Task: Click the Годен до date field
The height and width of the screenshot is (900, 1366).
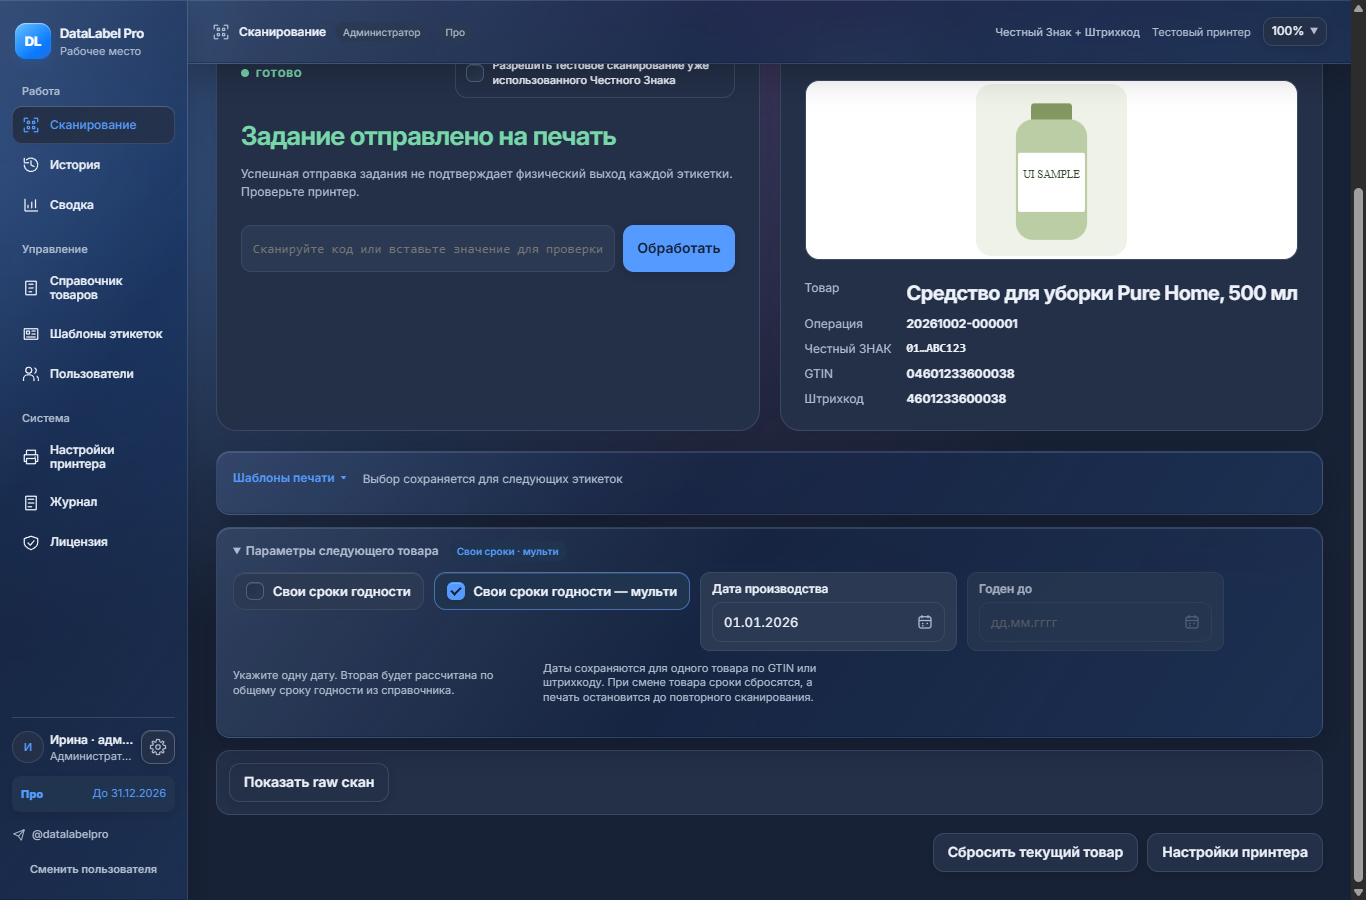Action: click(x=1095, y=622)
